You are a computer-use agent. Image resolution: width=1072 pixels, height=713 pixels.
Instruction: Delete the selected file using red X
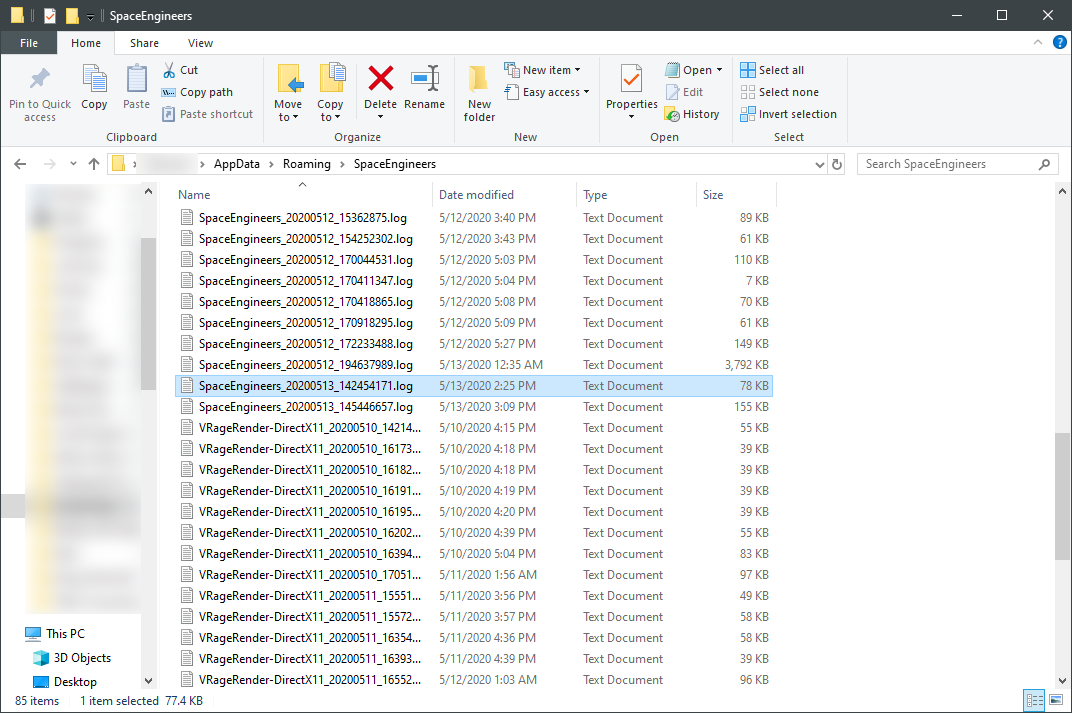(x=380, y=80)
